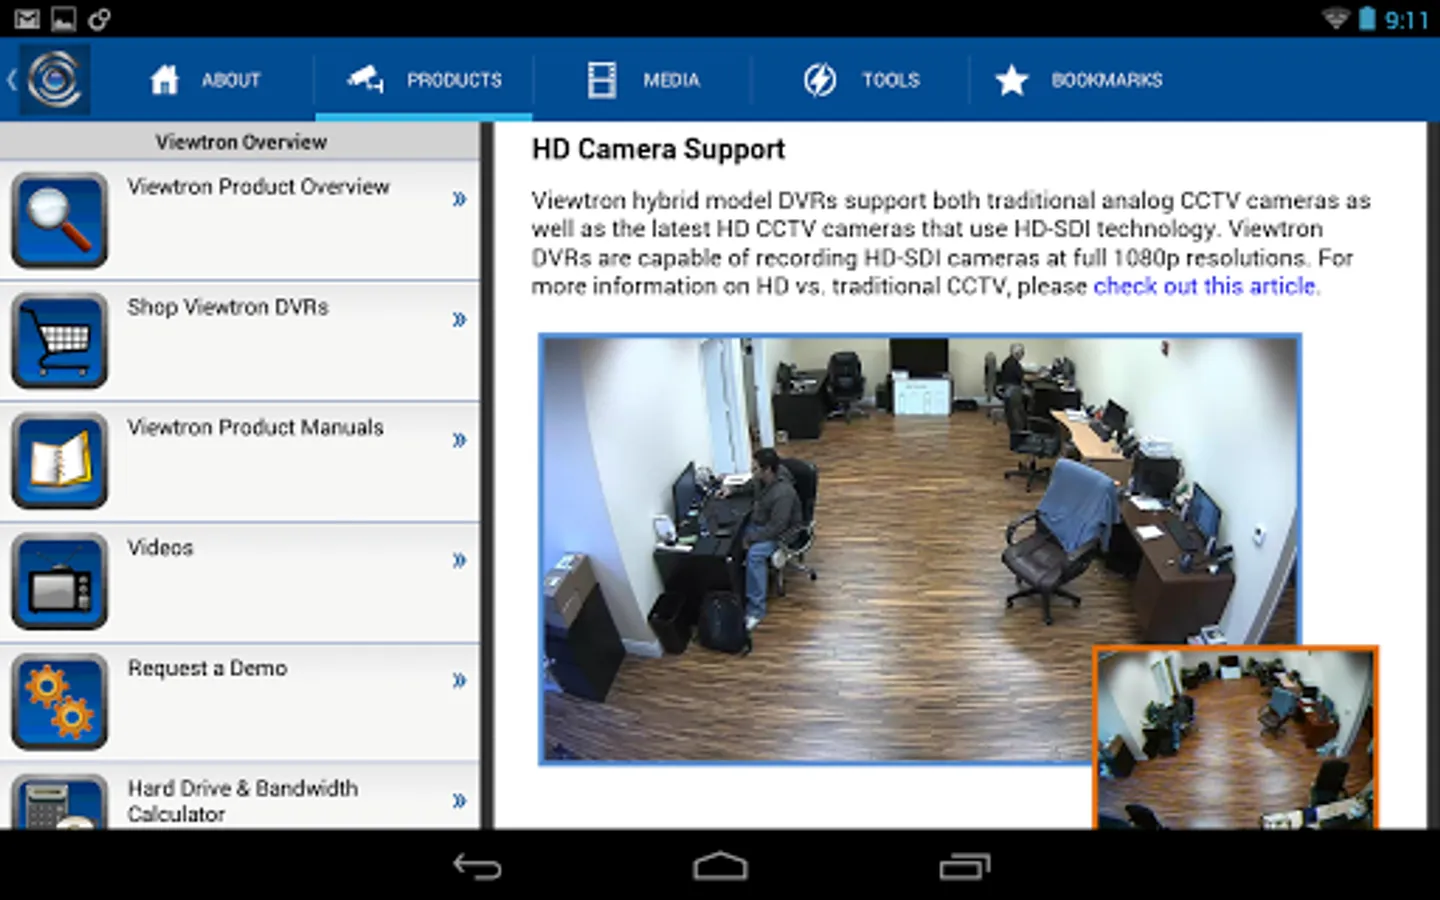Viewport: 1440px width, 900px height.
Task: Tap the image notification icon in status bar
Action: (63, 19)
